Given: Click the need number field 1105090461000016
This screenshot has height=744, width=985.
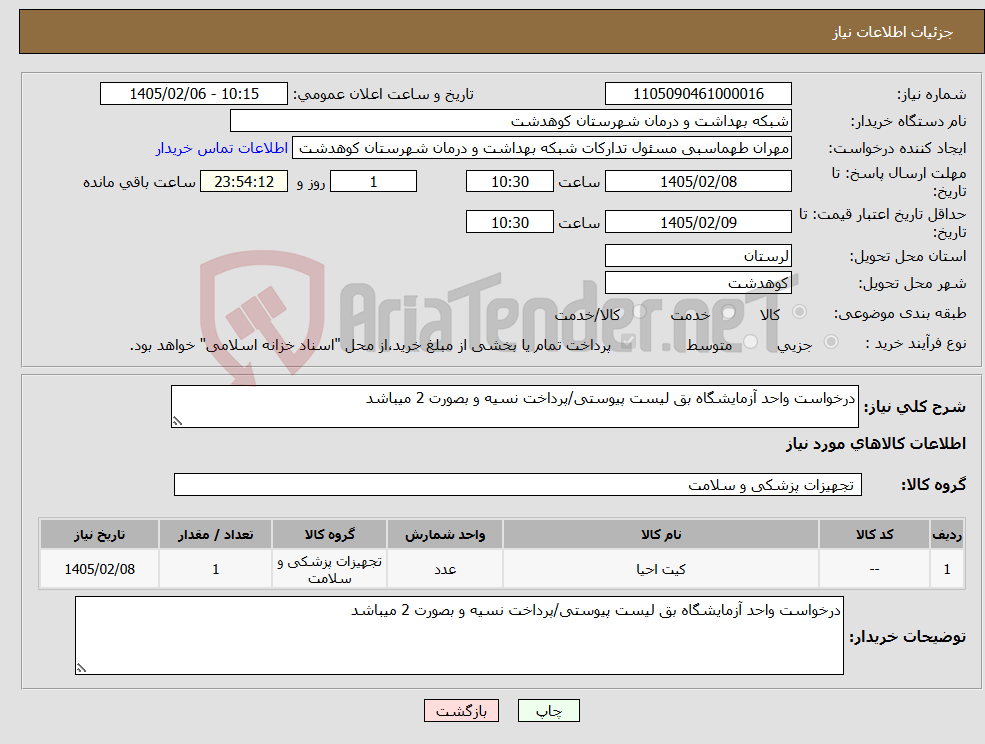Looking at the screenshot, I should (x=698, y=94).
